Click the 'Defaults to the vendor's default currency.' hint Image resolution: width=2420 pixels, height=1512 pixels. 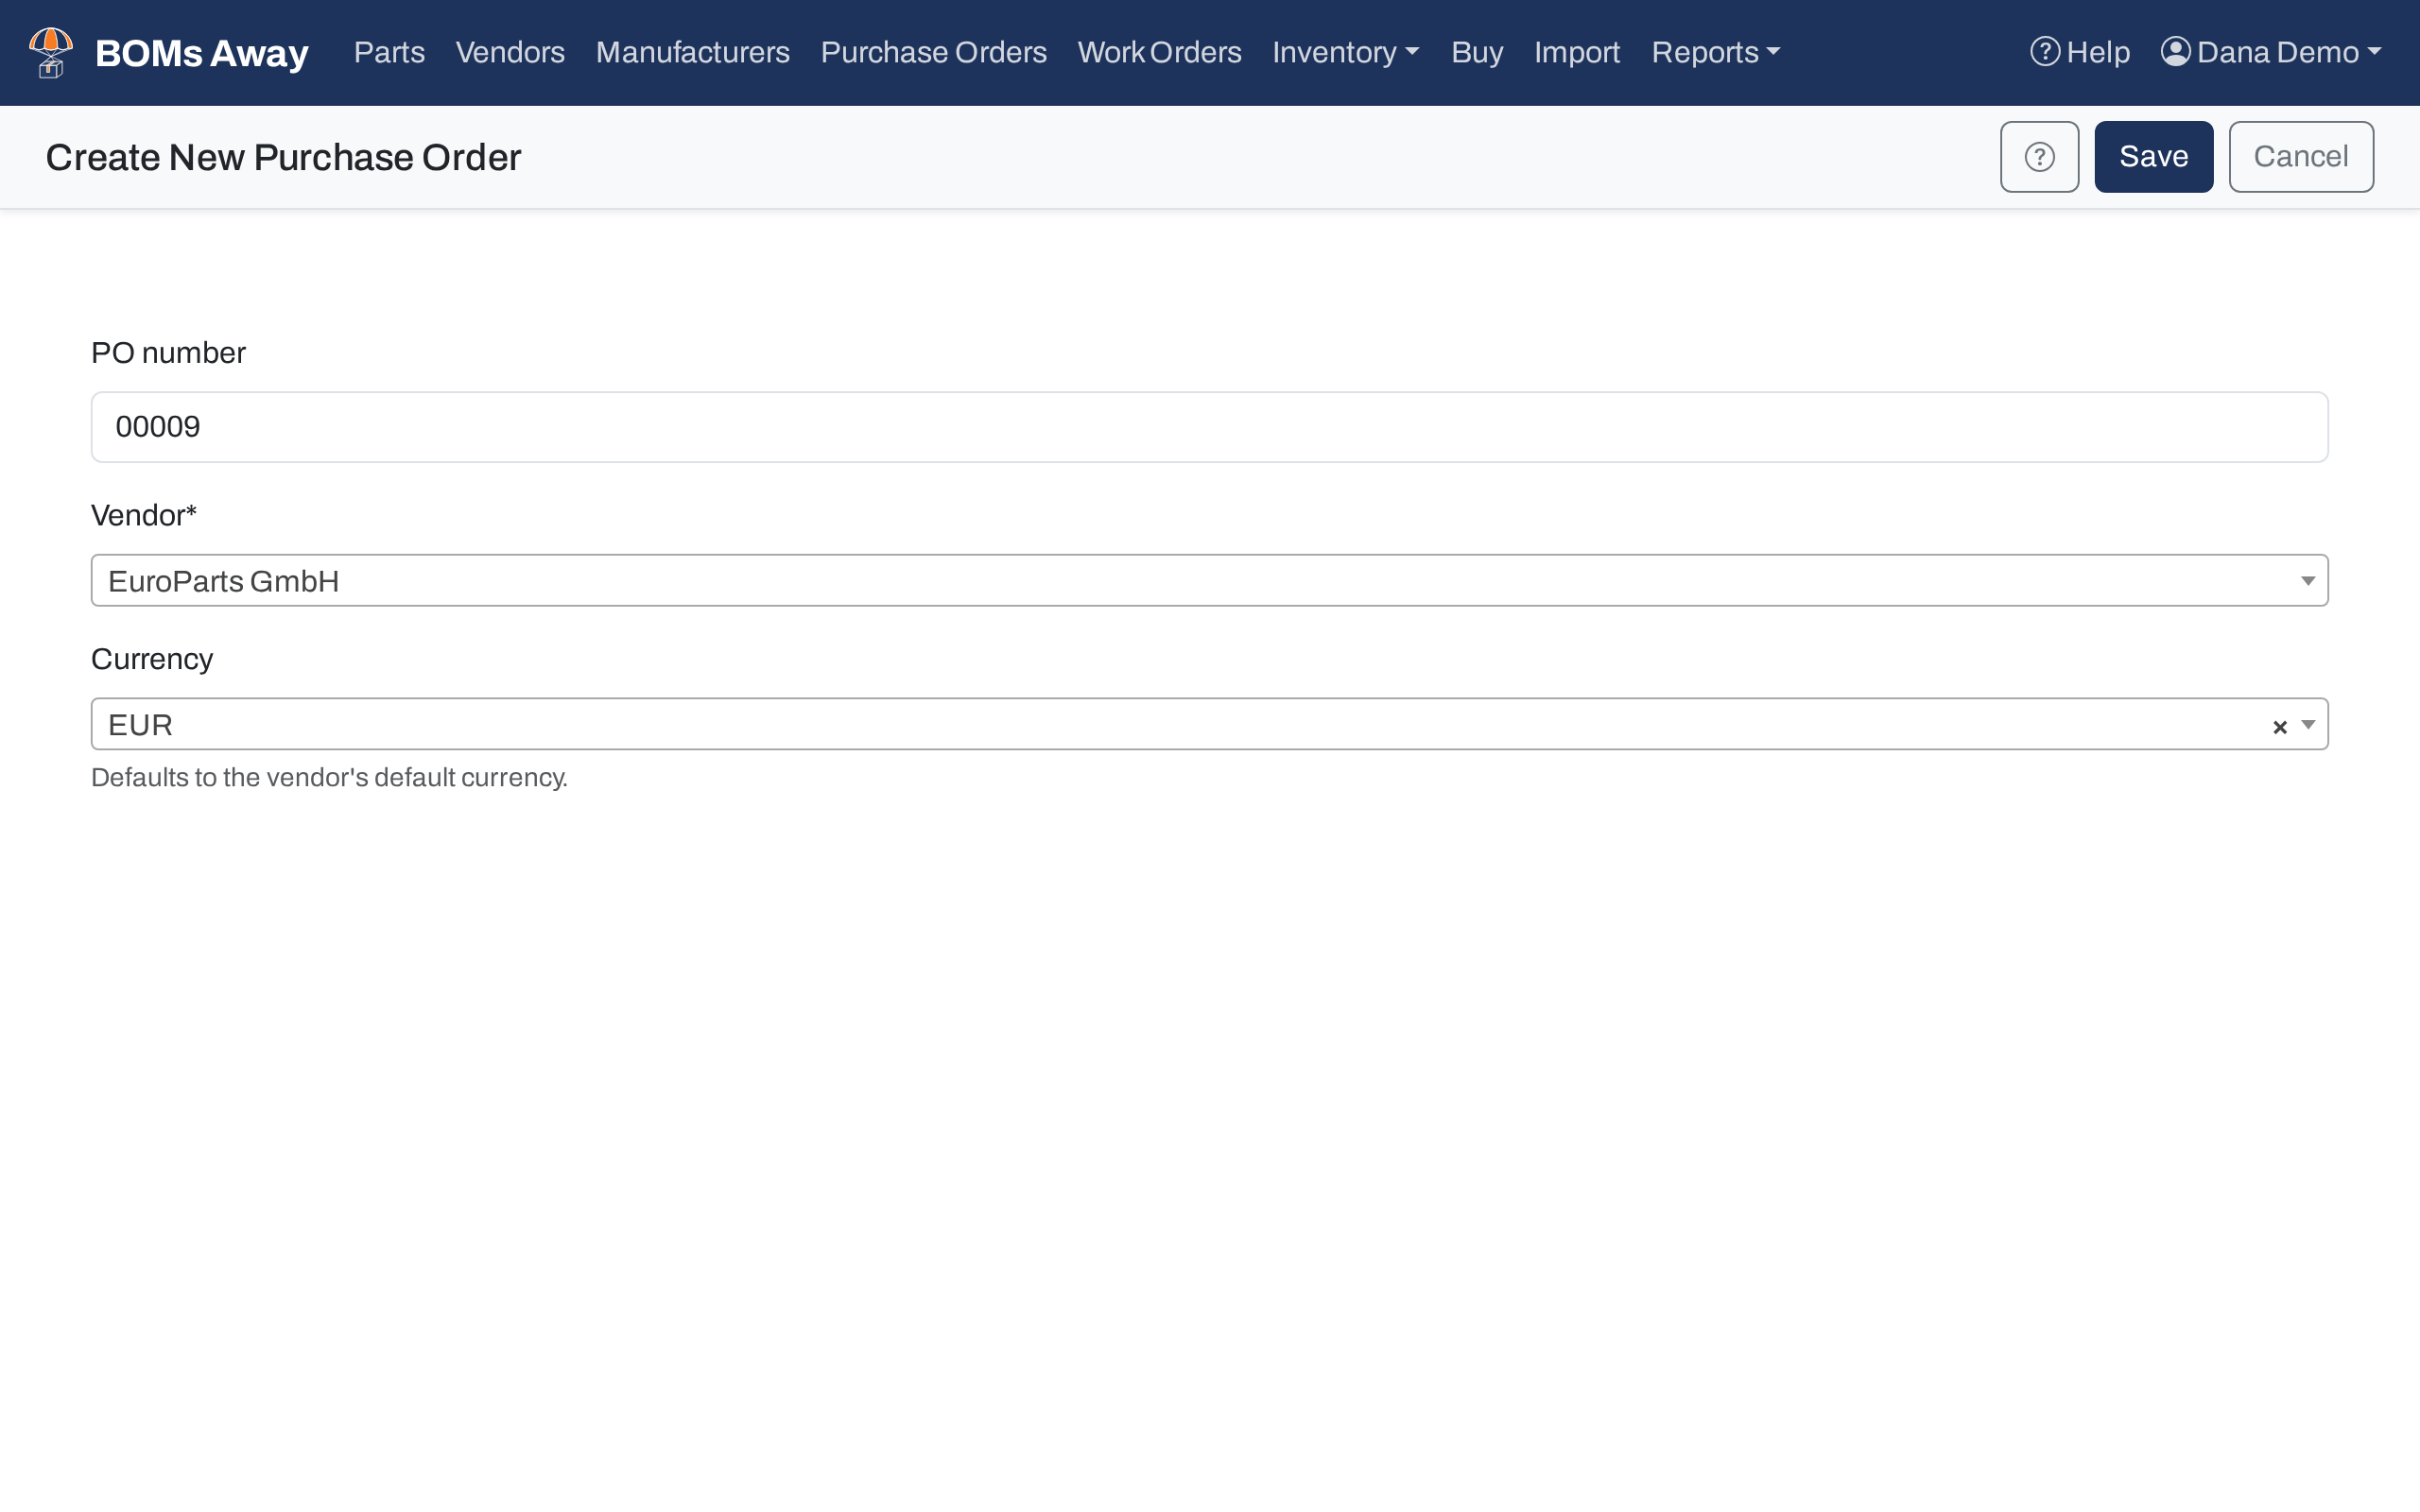(x=329, y=777)
